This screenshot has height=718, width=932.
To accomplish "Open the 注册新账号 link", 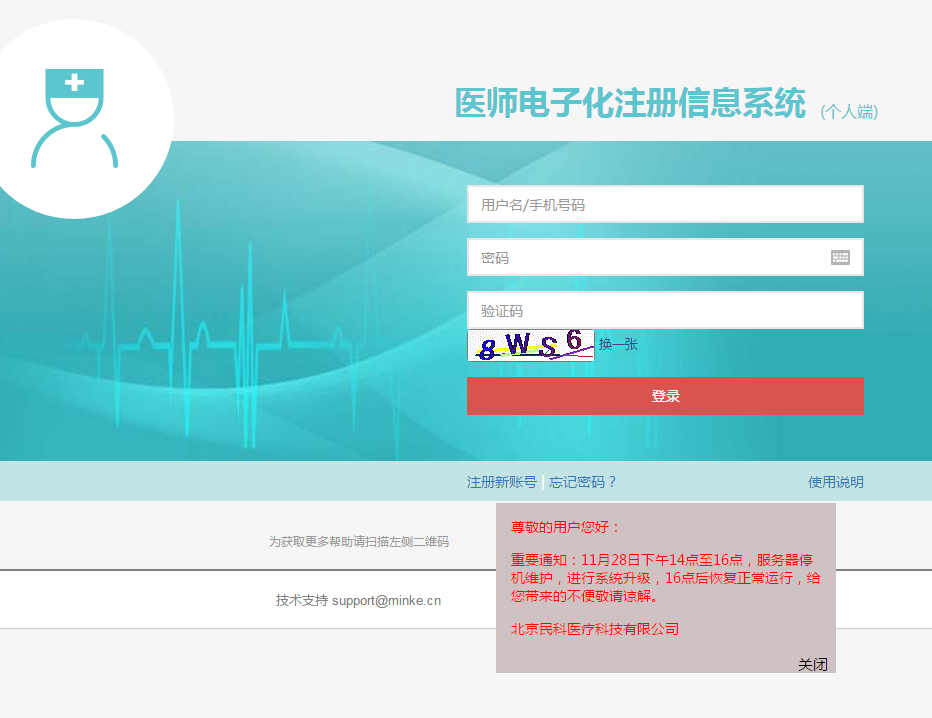I will pos(502,482).
